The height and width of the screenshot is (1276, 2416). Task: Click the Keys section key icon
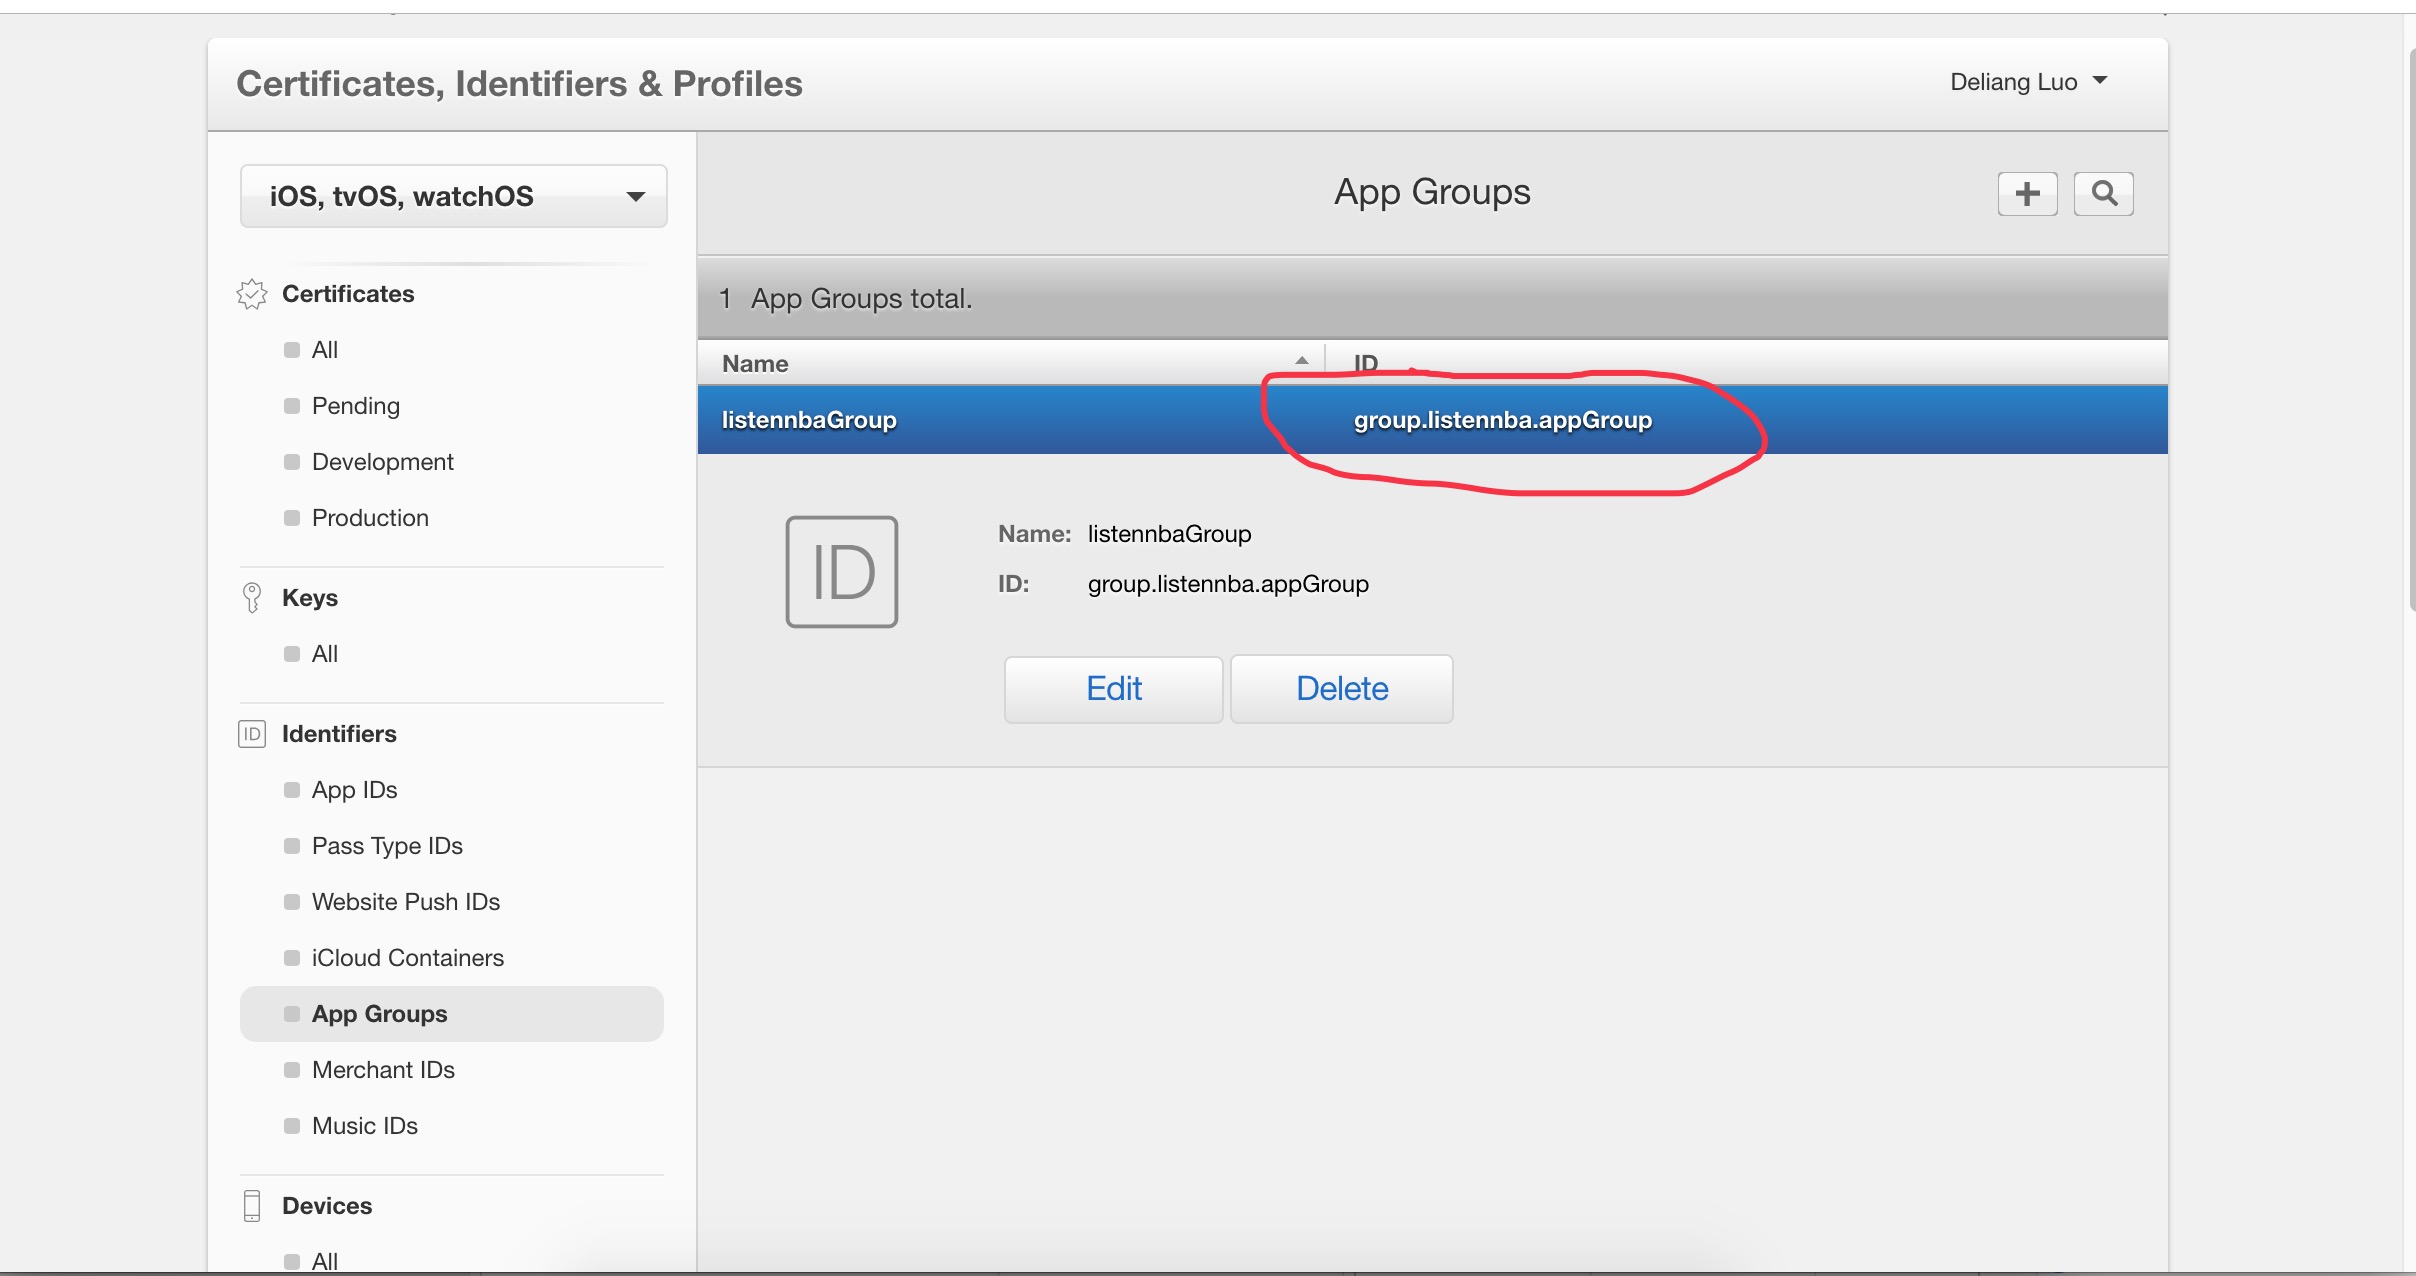(x=252, y=597)
